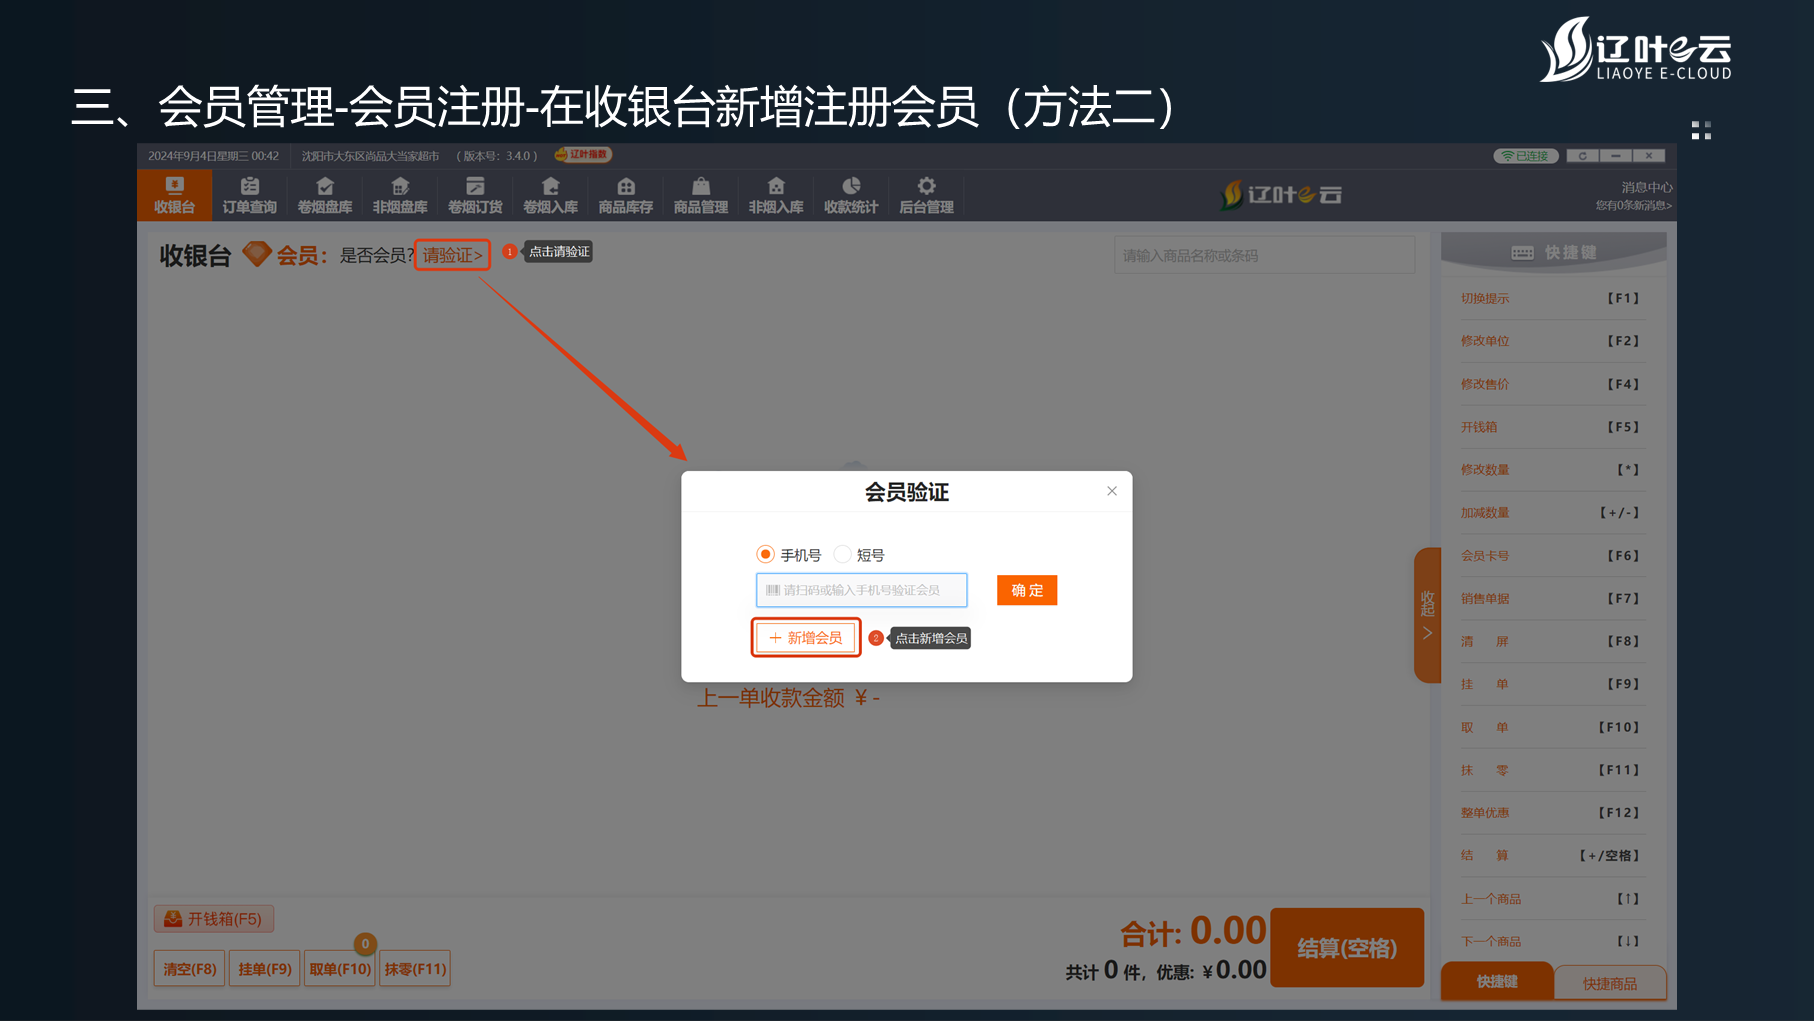Confirm verification with 确定 button

[1027, 590]
